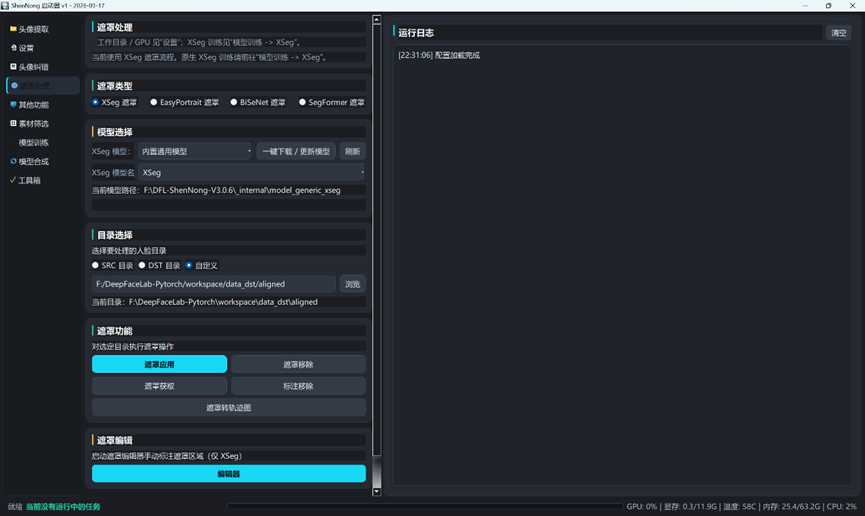Select the EasyPortrait 遮罩 radio option
This screenshot has width=865, height=516.
184,103
